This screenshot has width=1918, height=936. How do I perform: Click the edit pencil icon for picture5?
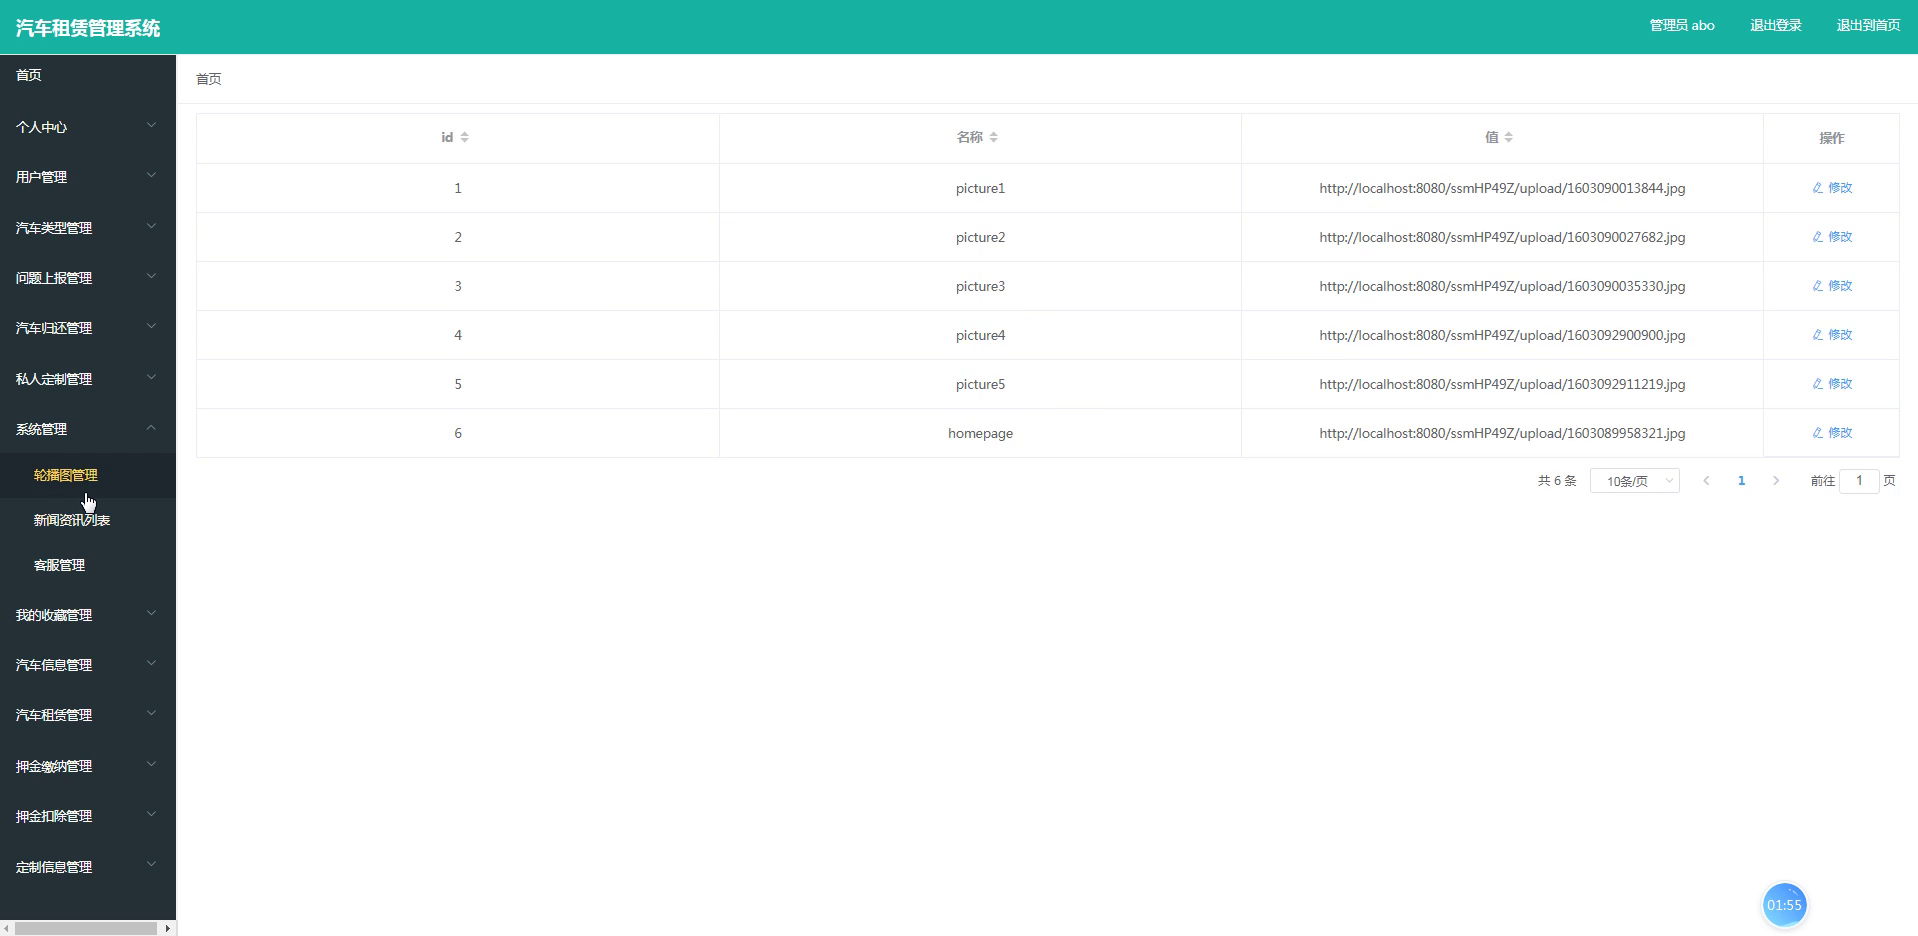tap(1818, 384)
